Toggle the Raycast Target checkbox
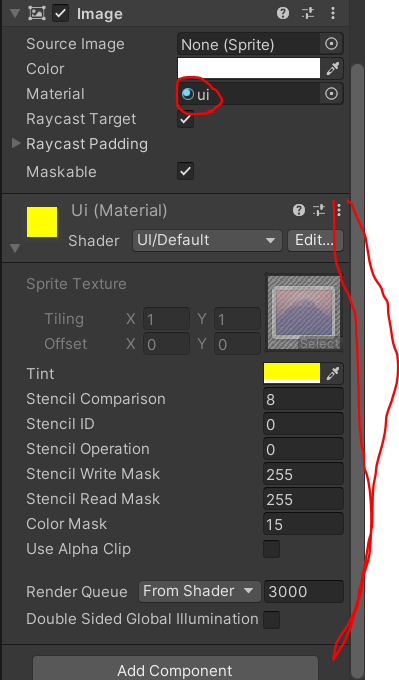This screenshot has width=399, height=680. pos(185,119)
